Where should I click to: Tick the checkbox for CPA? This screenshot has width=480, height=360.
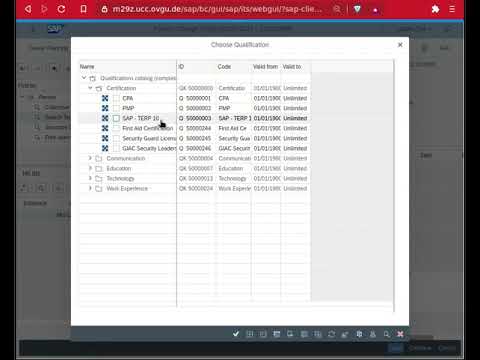point(116,98)
